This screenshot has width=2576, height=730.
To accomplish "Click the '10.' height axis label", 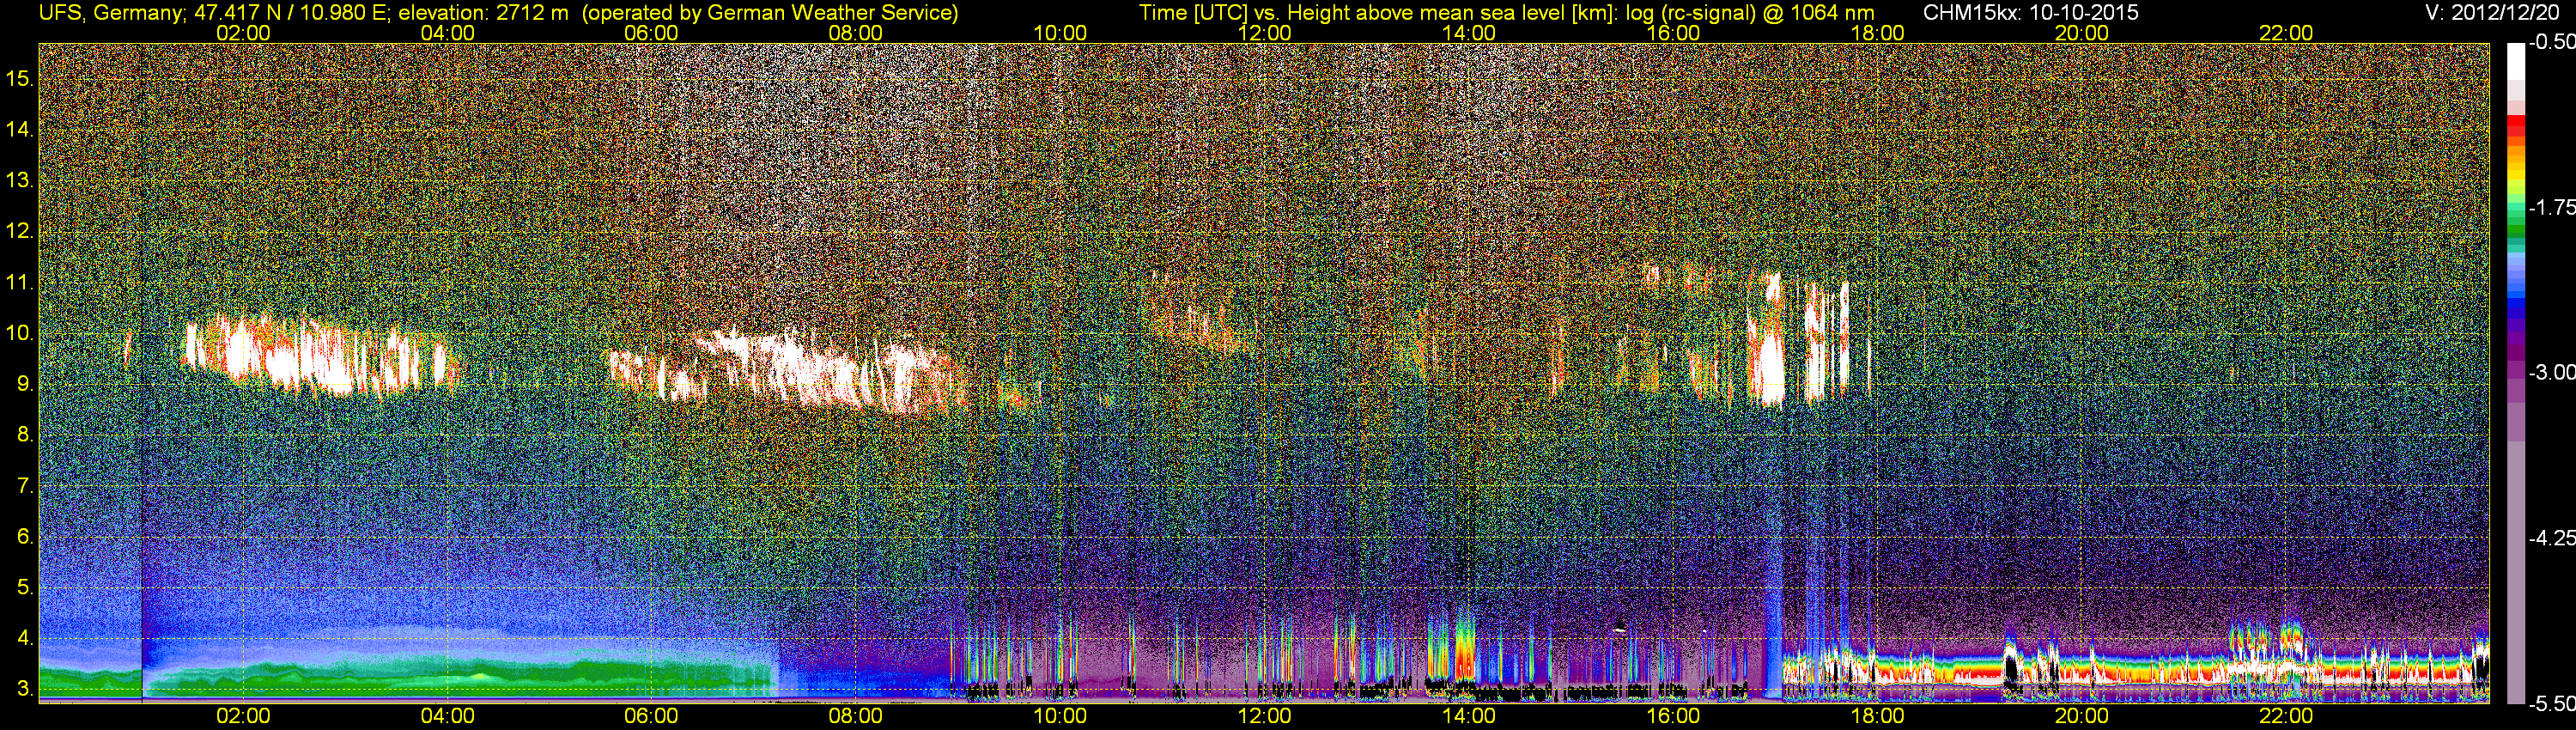I will [20, 333].
